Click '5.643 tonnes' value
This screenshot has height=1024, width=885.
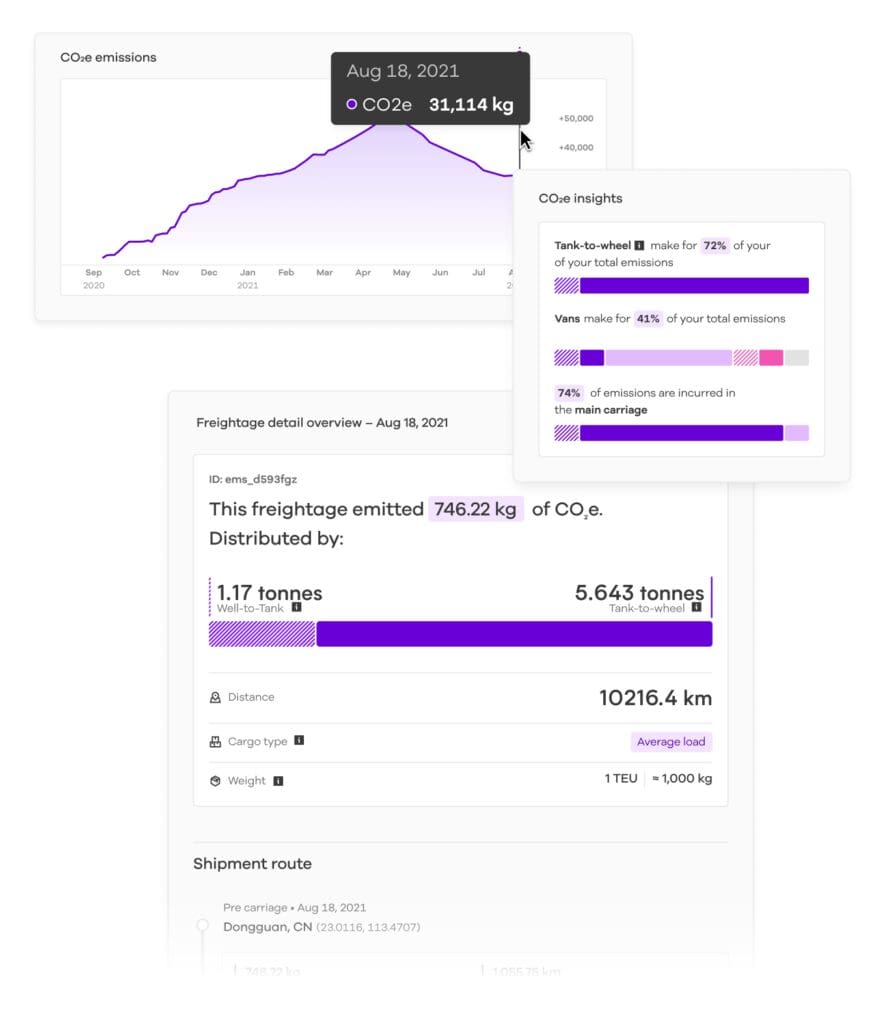tap(639, 592)
